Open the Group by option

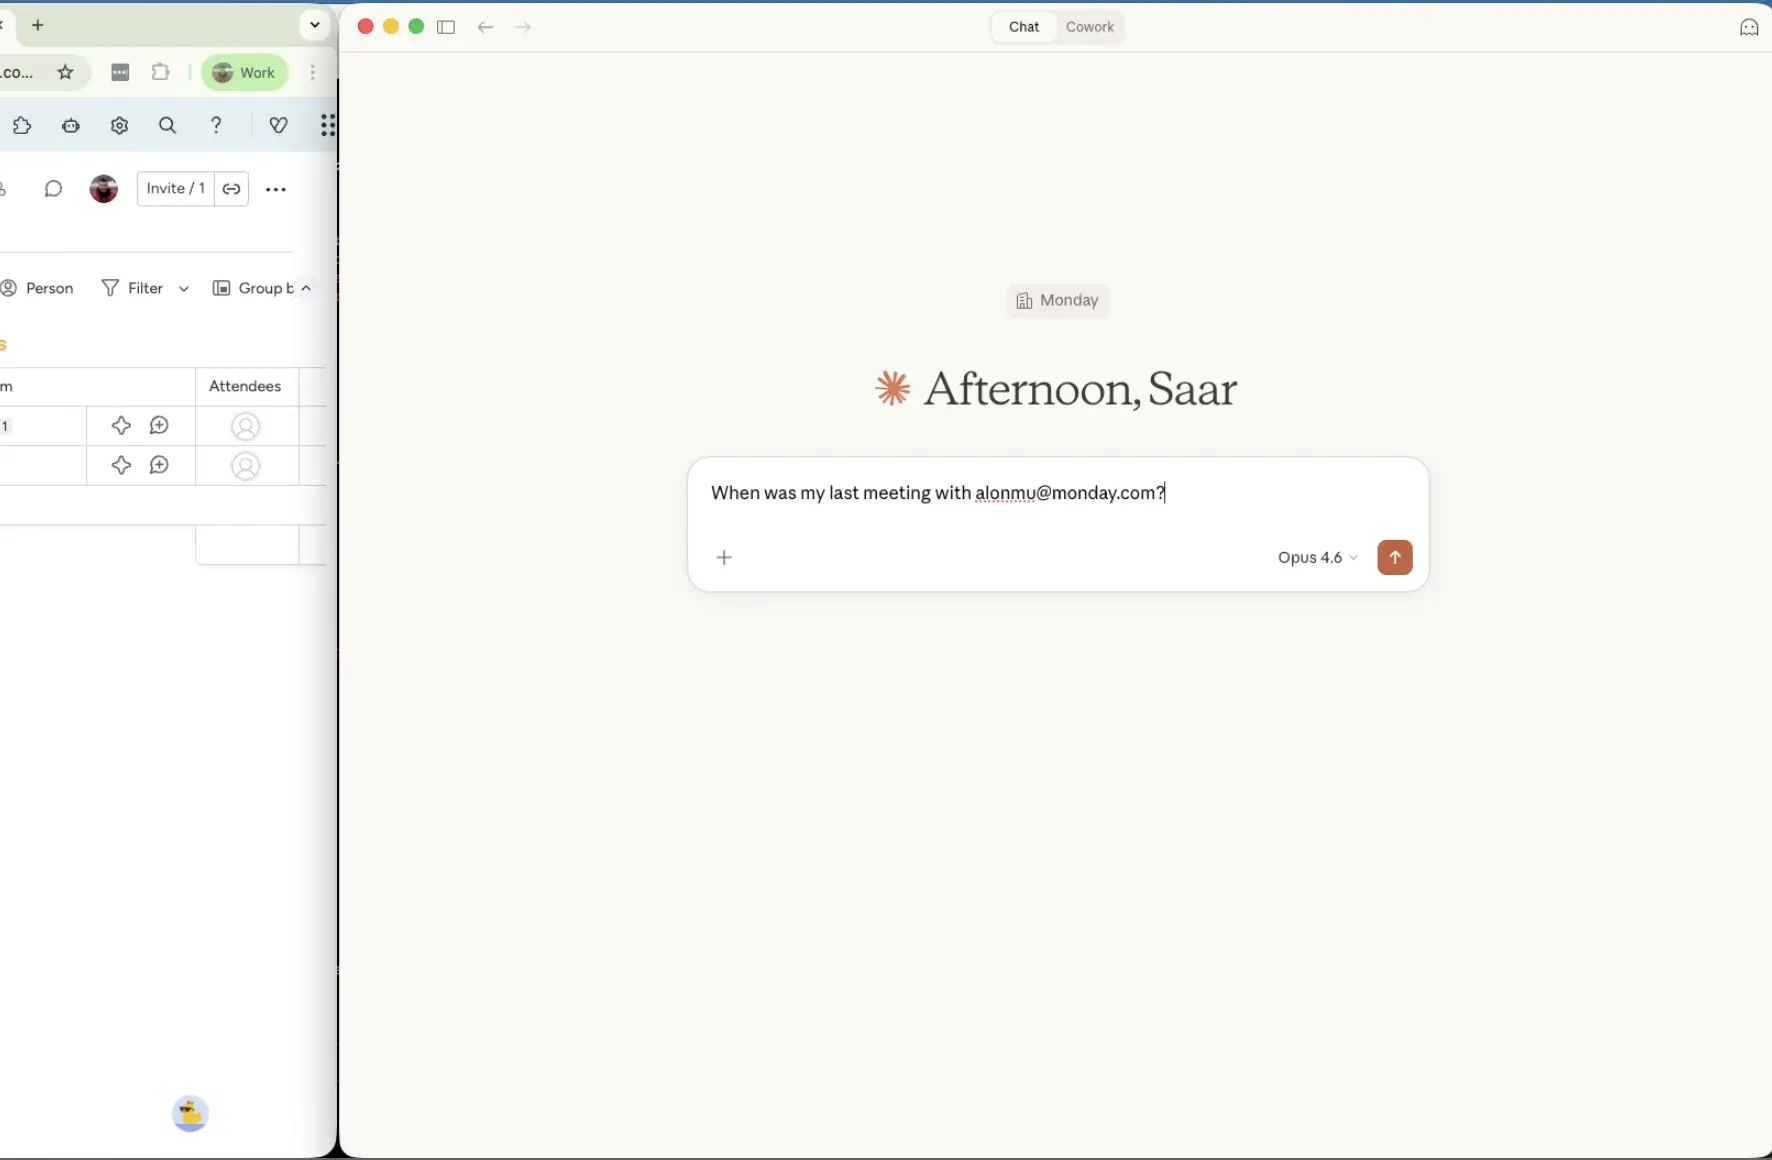coord(253,288)
